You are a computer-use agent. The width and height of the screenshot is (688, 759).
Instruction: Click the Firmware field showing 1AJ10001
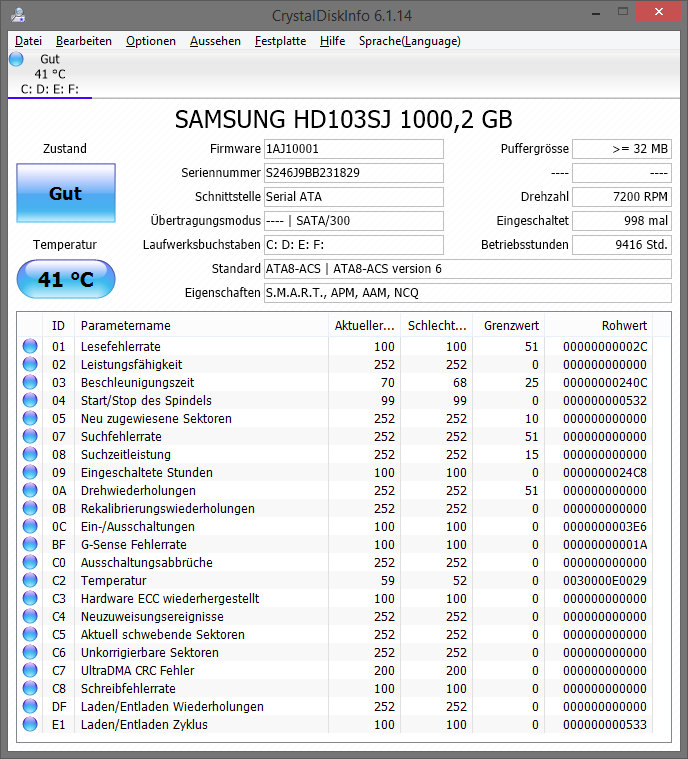(353, 149)
